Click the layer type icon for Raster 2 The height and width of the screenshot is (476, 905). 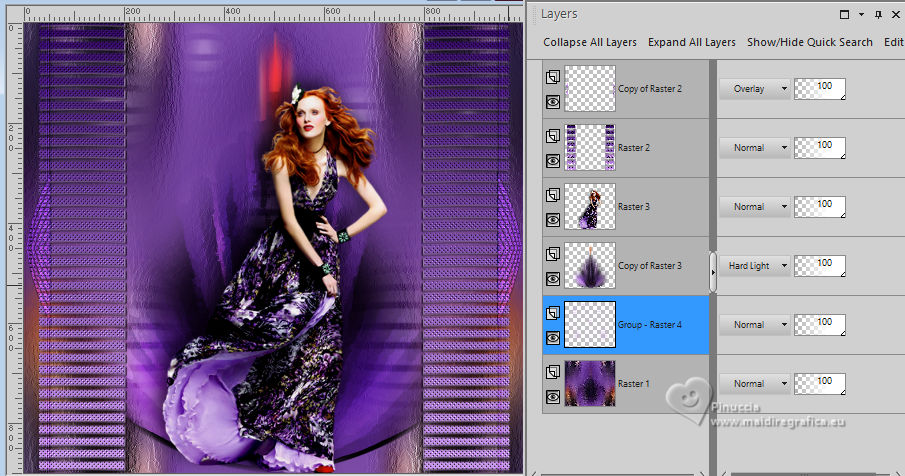[552, 136]
